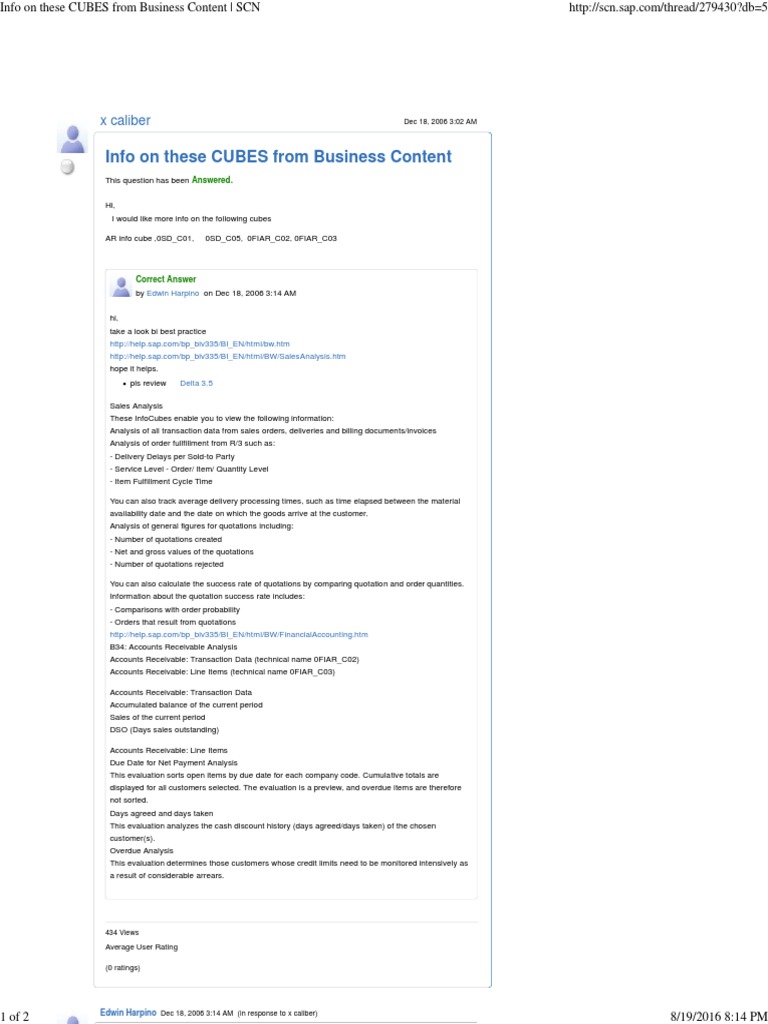Image resolution: width=768 pixels, height=1024 pixels.
Task: Open the thread title 'Info on these CUBES'
Action: point(278,156)
